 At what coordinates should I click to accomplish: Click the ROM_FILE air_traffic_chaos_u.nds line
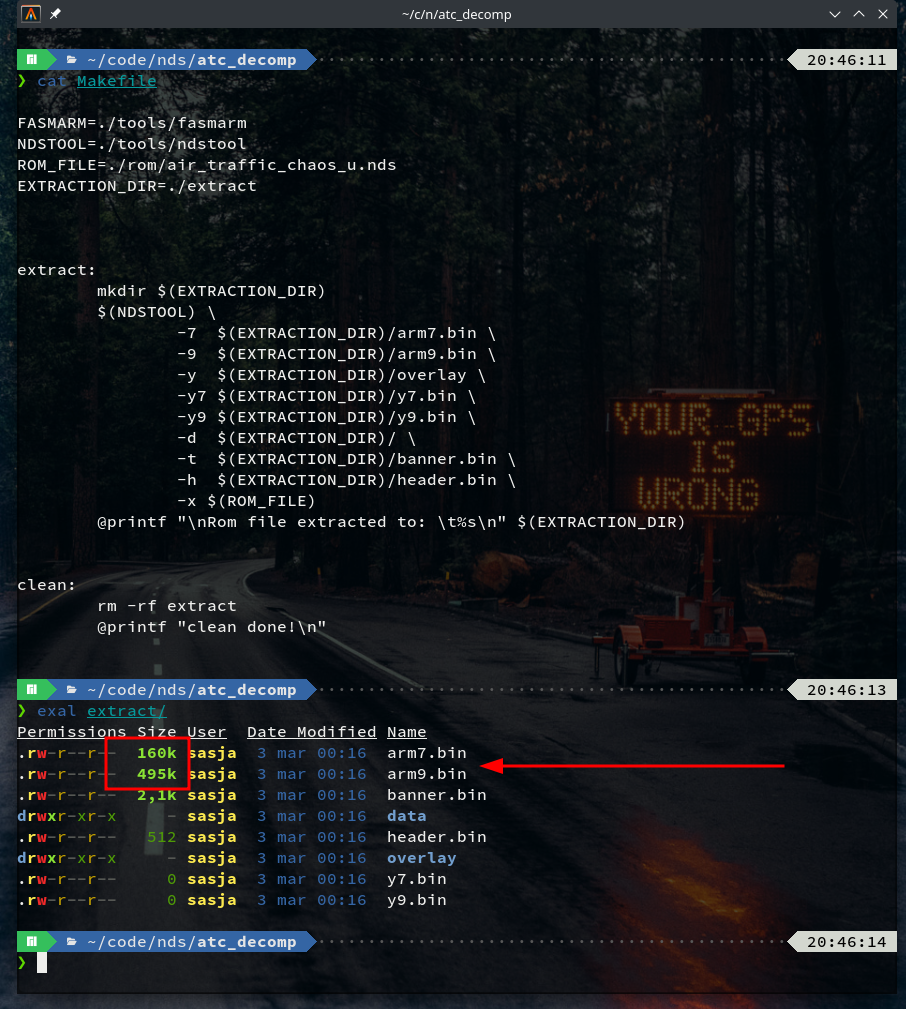tap(207, 165)
